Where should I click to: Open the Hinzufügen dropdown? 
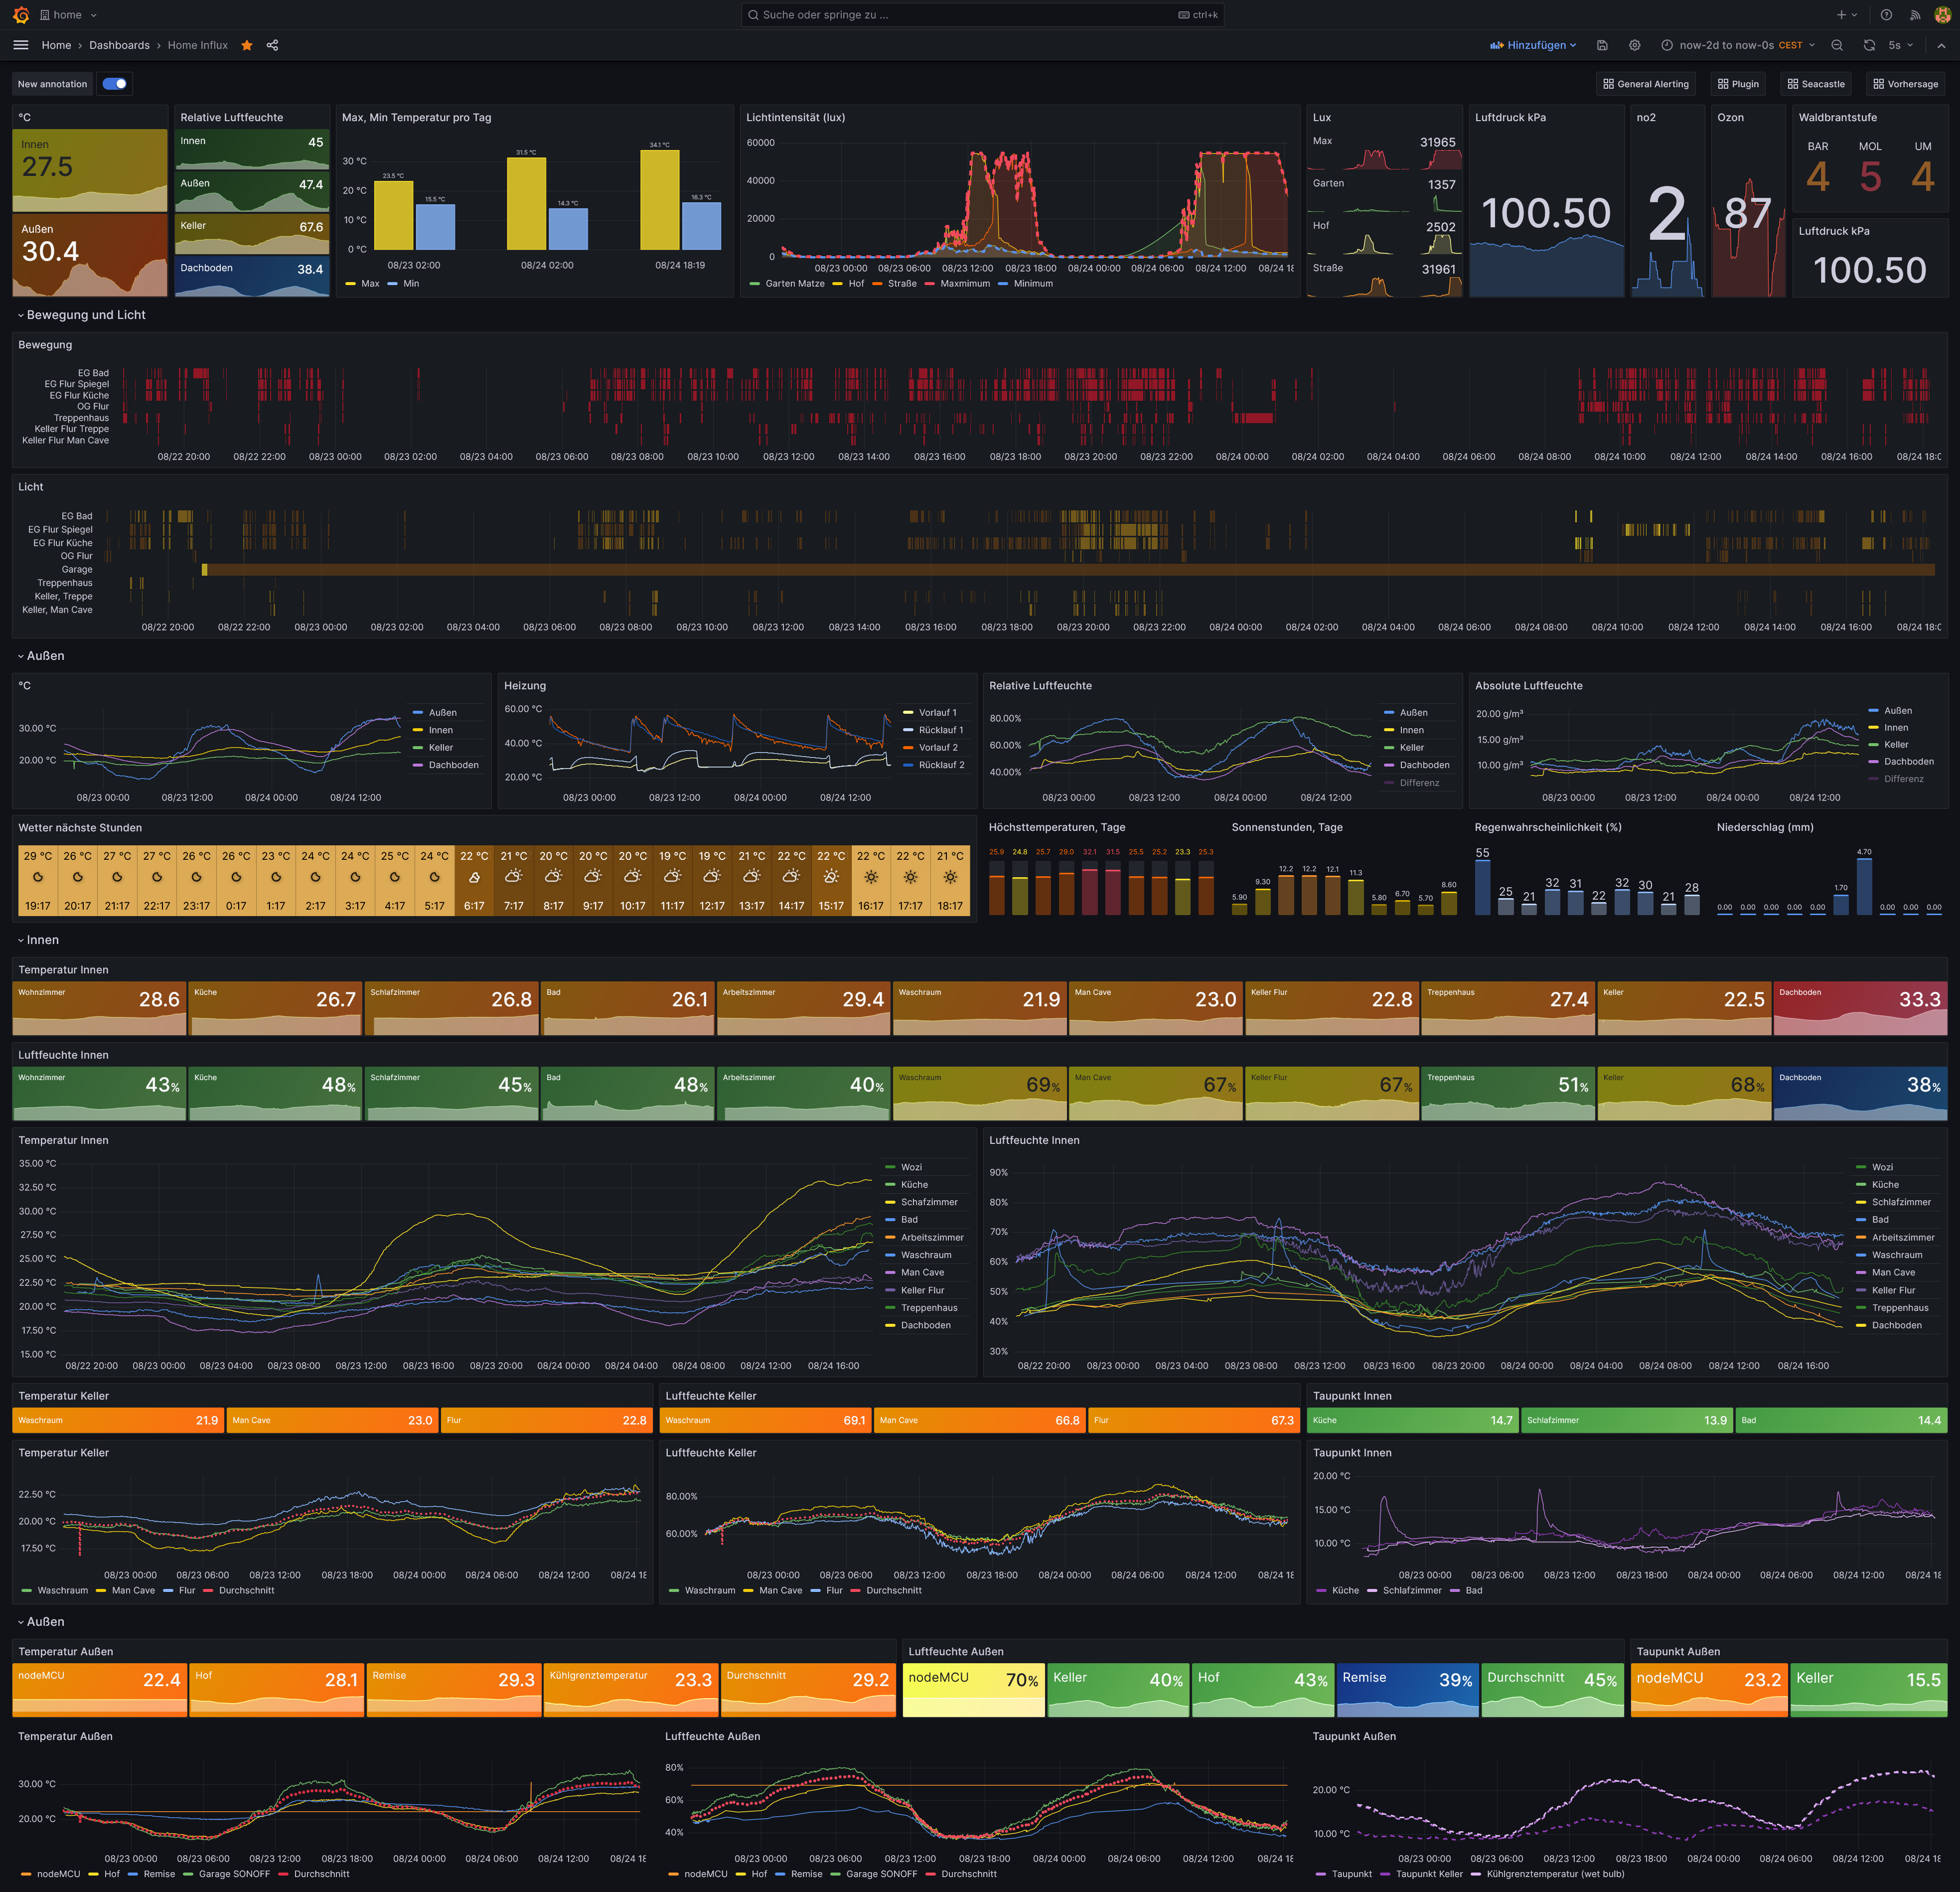tap(1533, 45)
